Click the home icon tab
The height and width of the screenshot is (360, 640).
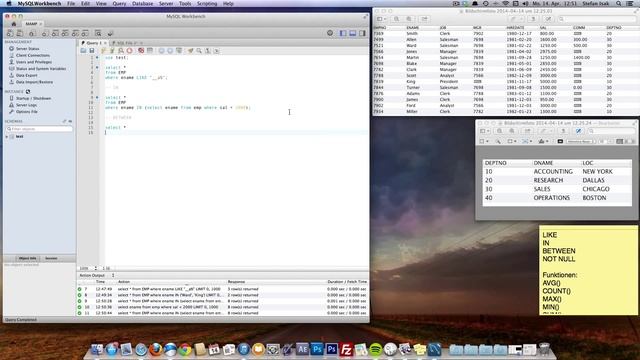13,24
